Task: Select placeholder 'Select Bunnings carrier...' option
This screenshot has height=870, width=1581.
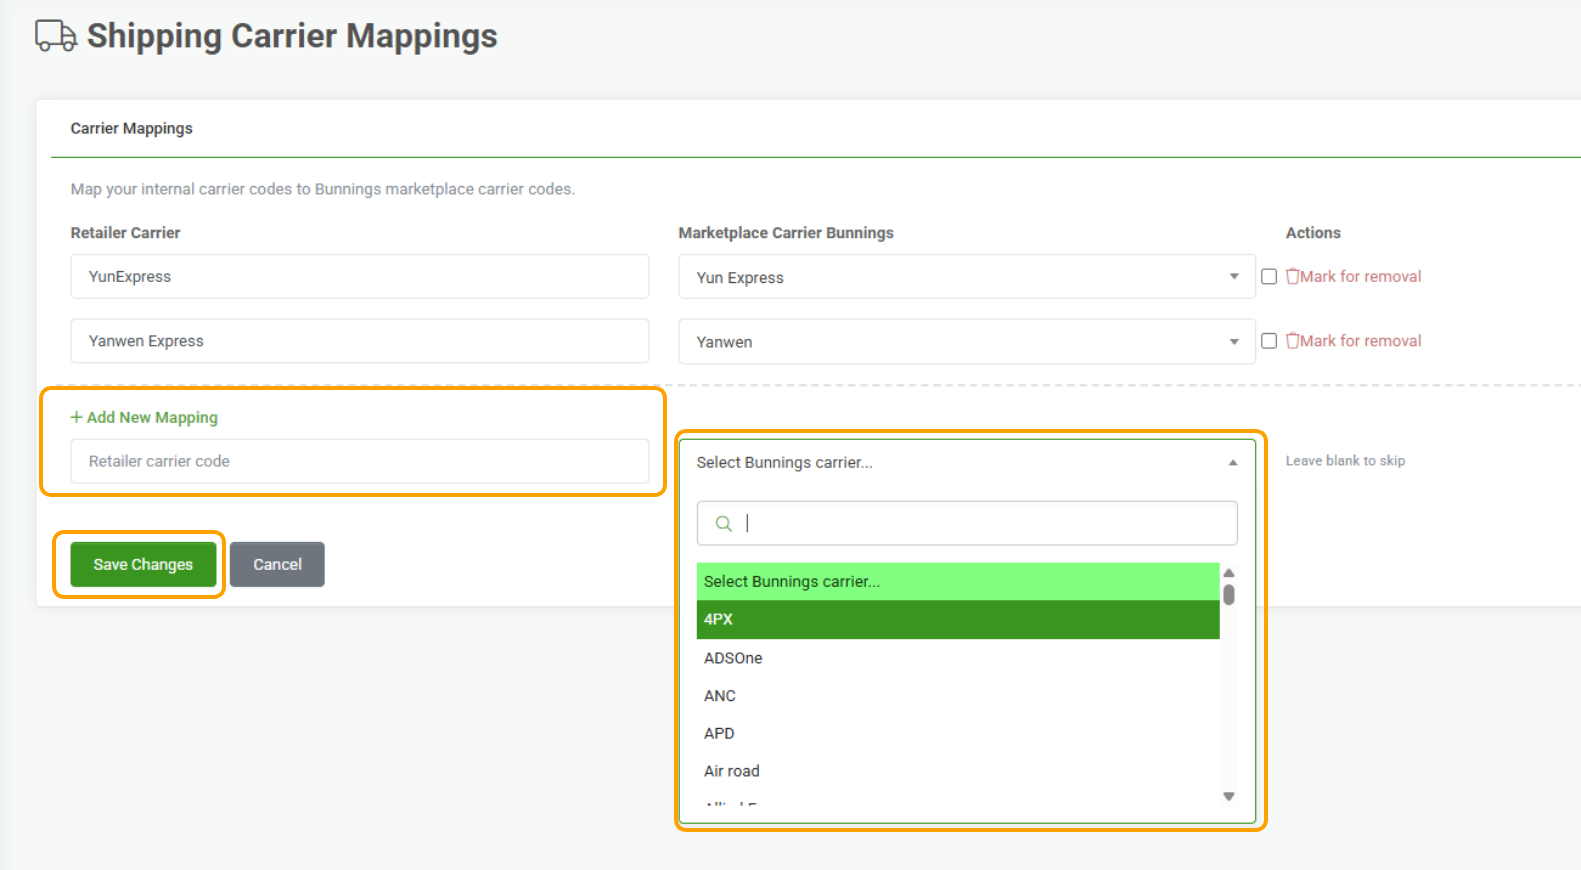Action: tap(958, 581)
